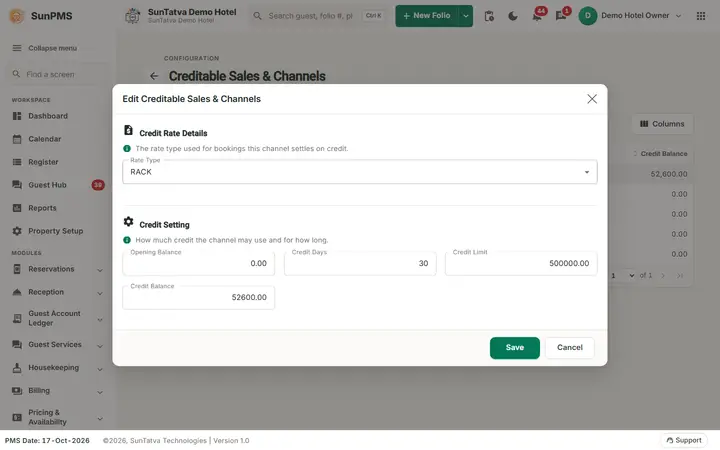Open notifications bell with 44 badge
Screen dimensions: 720x450
pos(537,16)
